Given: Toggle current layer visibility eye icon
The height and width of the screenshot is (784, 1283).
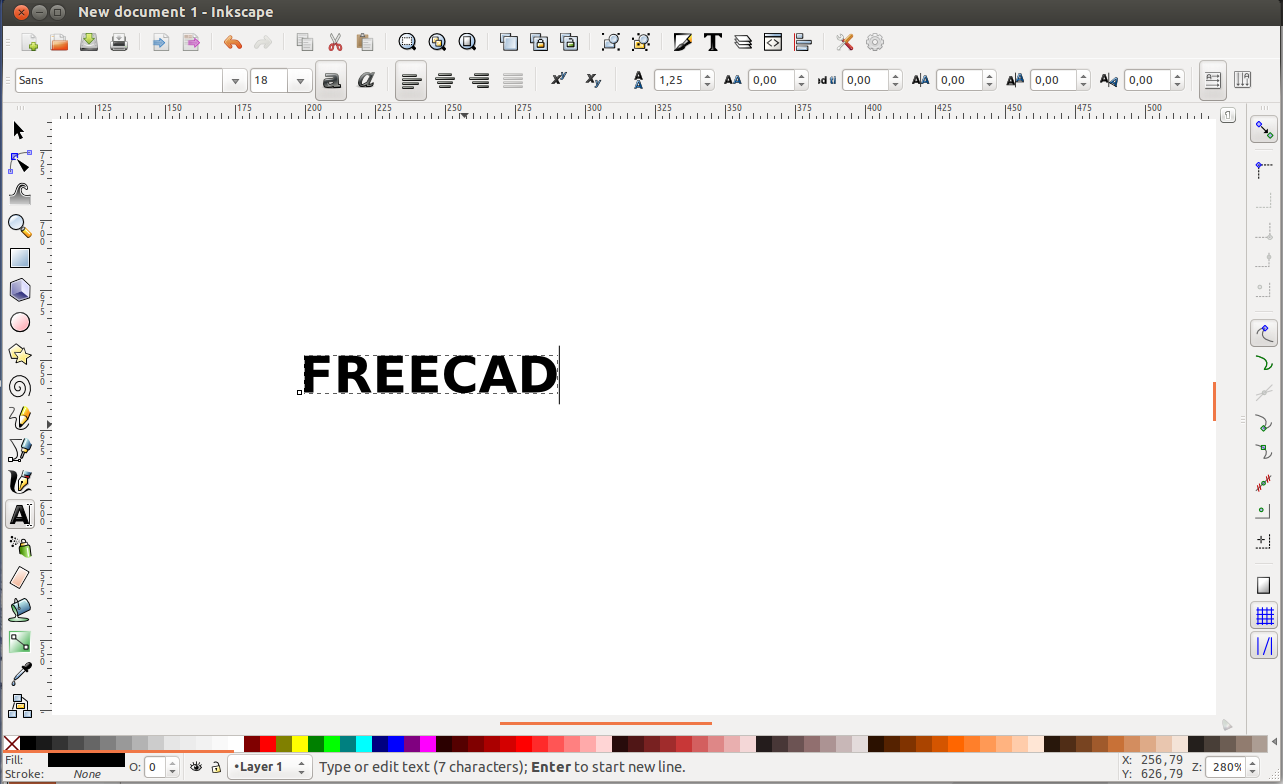Looking at the screenshot, I should pyautogui.click(x=197, y=767).
